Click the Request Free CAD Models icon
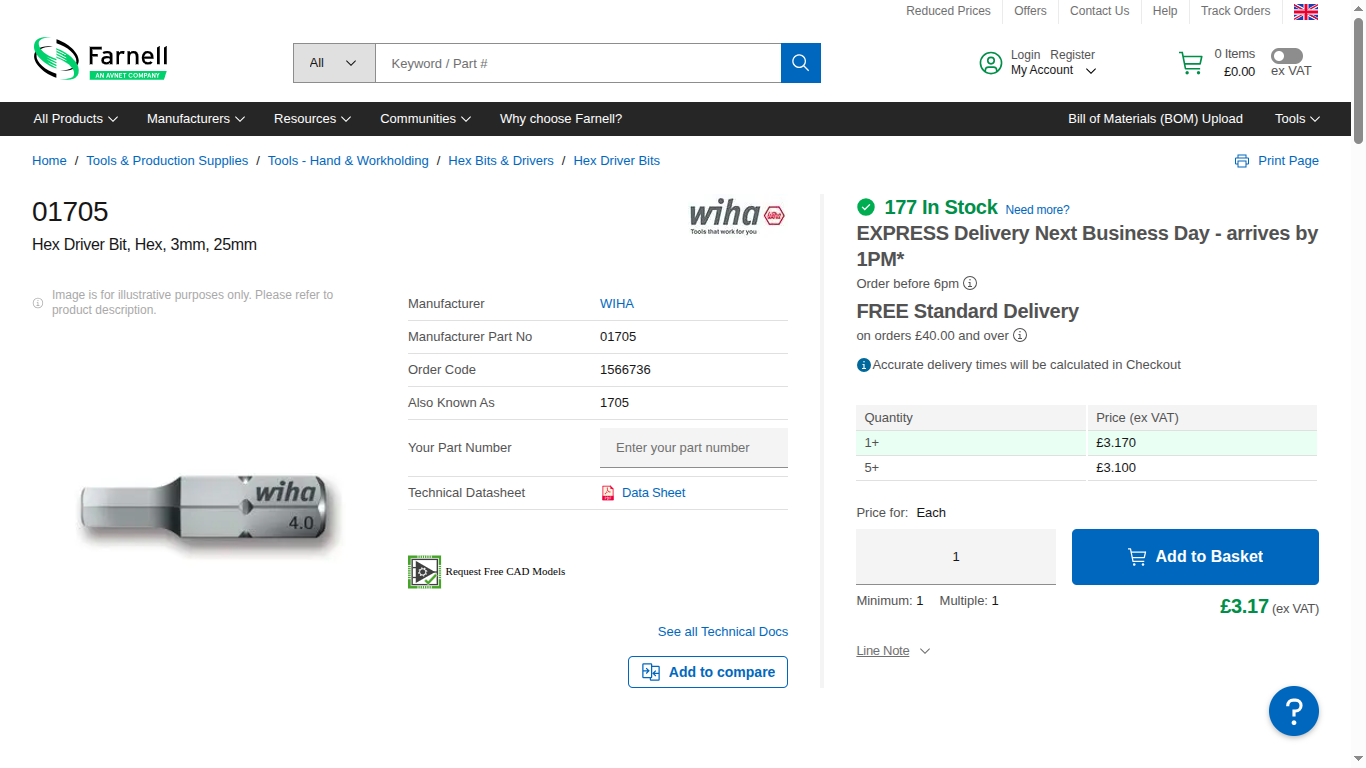 (x=424, y=572)
